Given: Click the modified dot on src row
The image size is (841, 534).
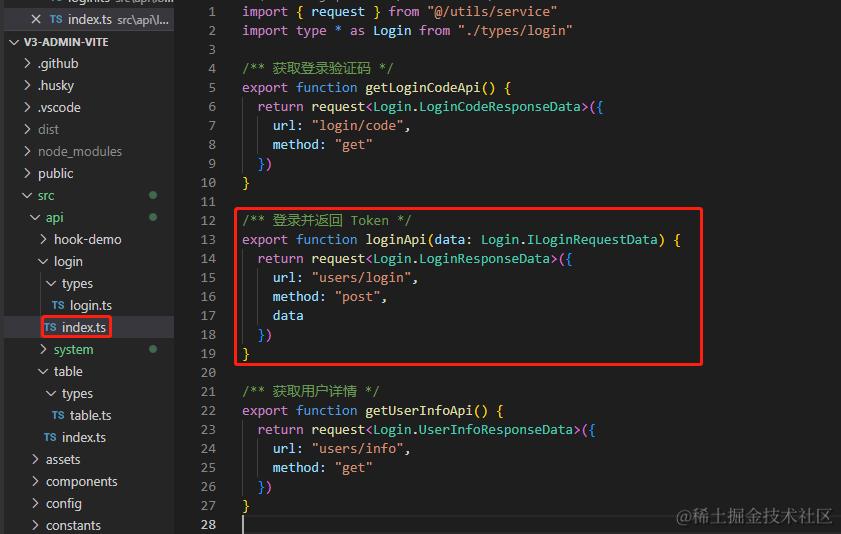Looking at the screenshot, I should point(153,195).
